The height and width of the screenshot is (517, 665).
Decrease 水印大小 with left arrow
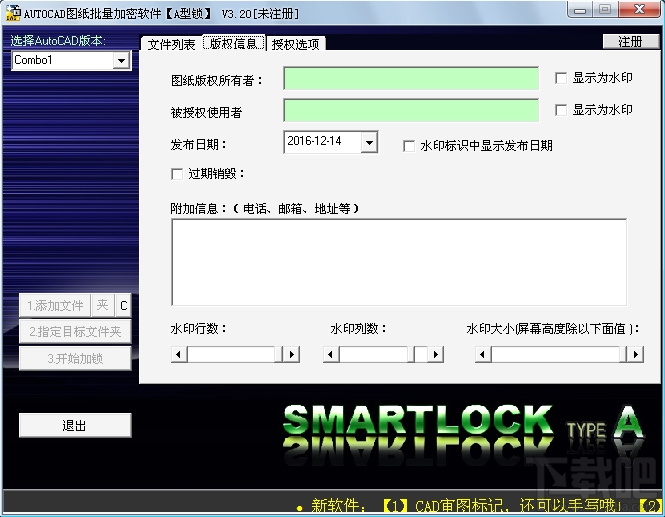[483, 354]
